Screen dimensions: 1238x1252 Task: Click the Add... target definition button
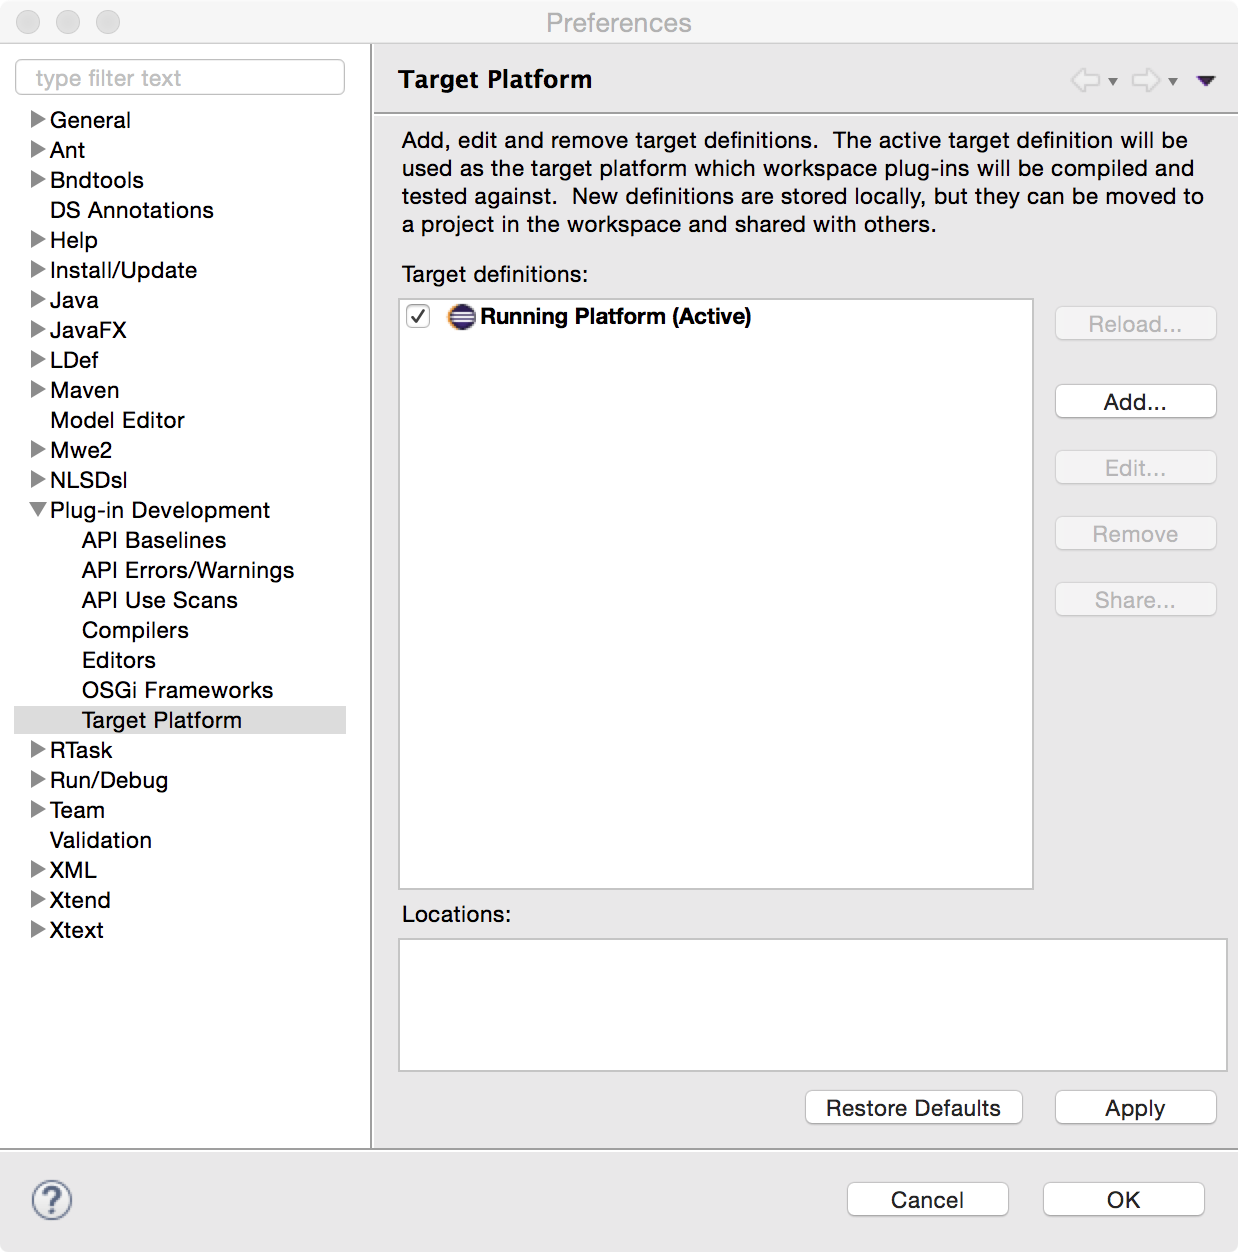(x=1135, y=402)
